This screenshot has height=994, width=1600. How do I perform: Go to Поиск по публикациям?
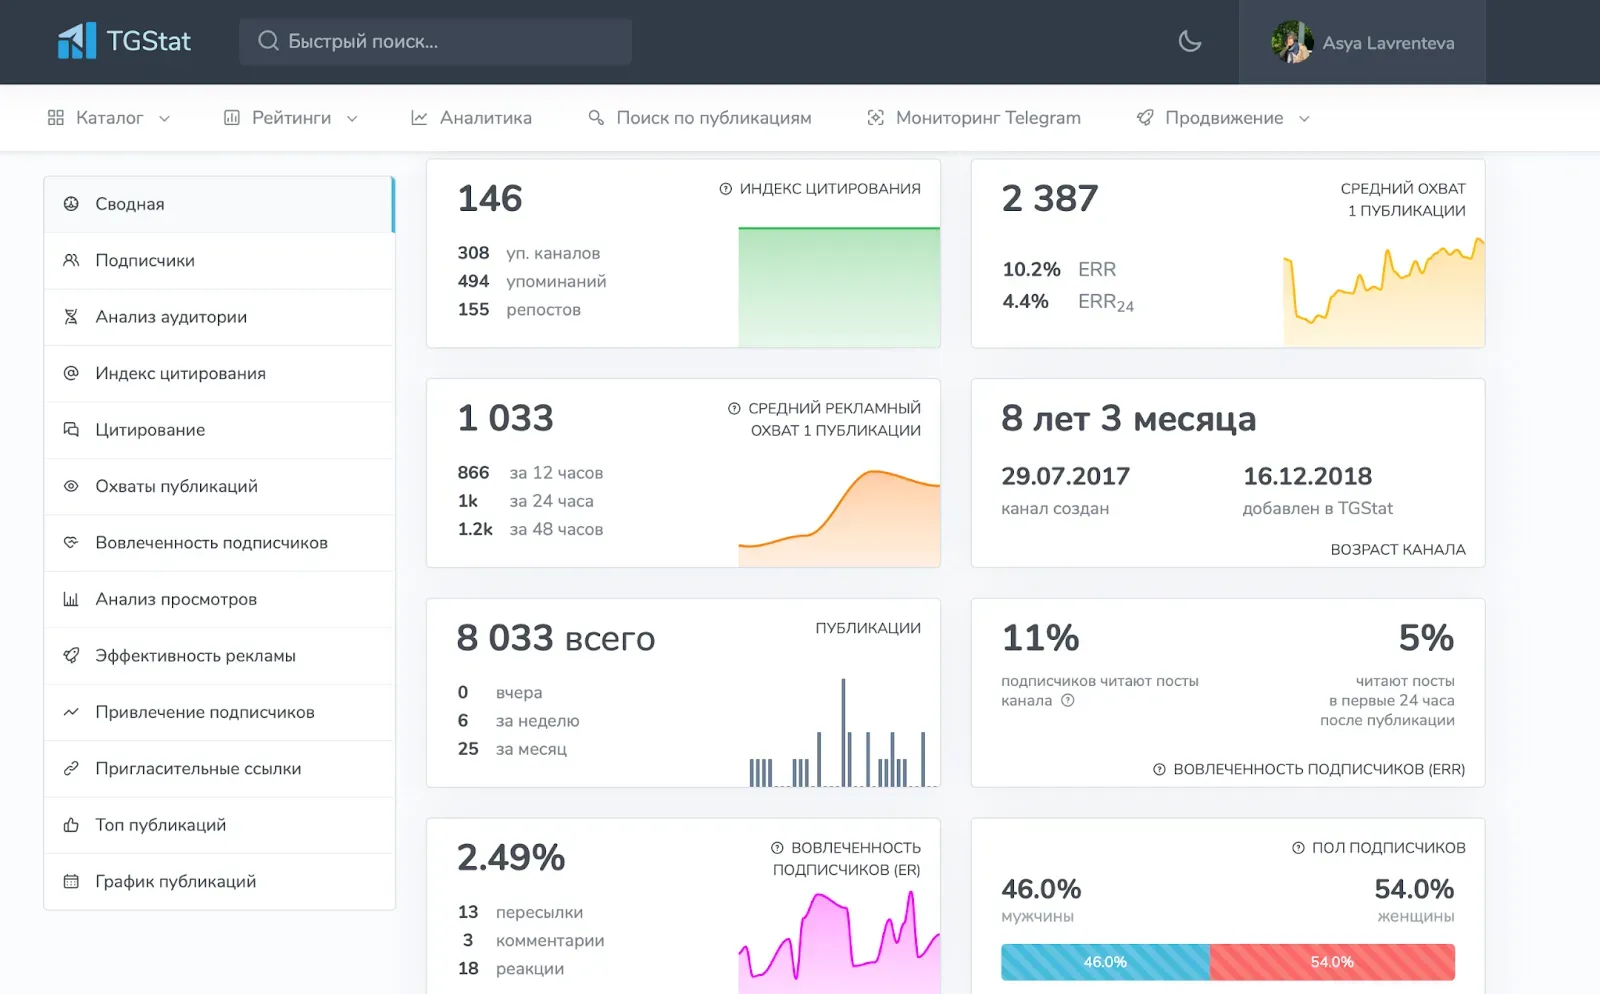700,118
